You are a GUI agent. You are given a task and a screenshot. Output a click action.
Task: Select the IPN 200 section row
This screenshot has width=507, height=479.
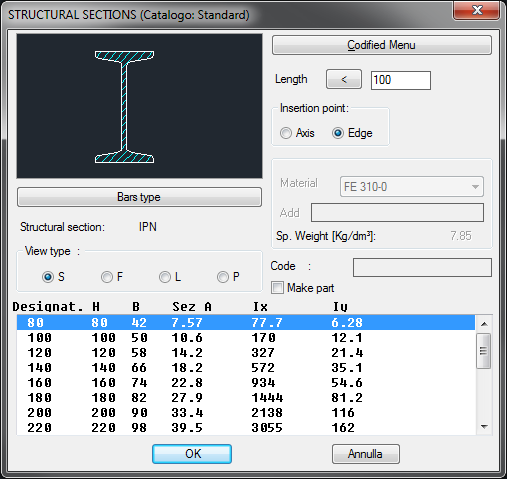click(x=246, y=413)
